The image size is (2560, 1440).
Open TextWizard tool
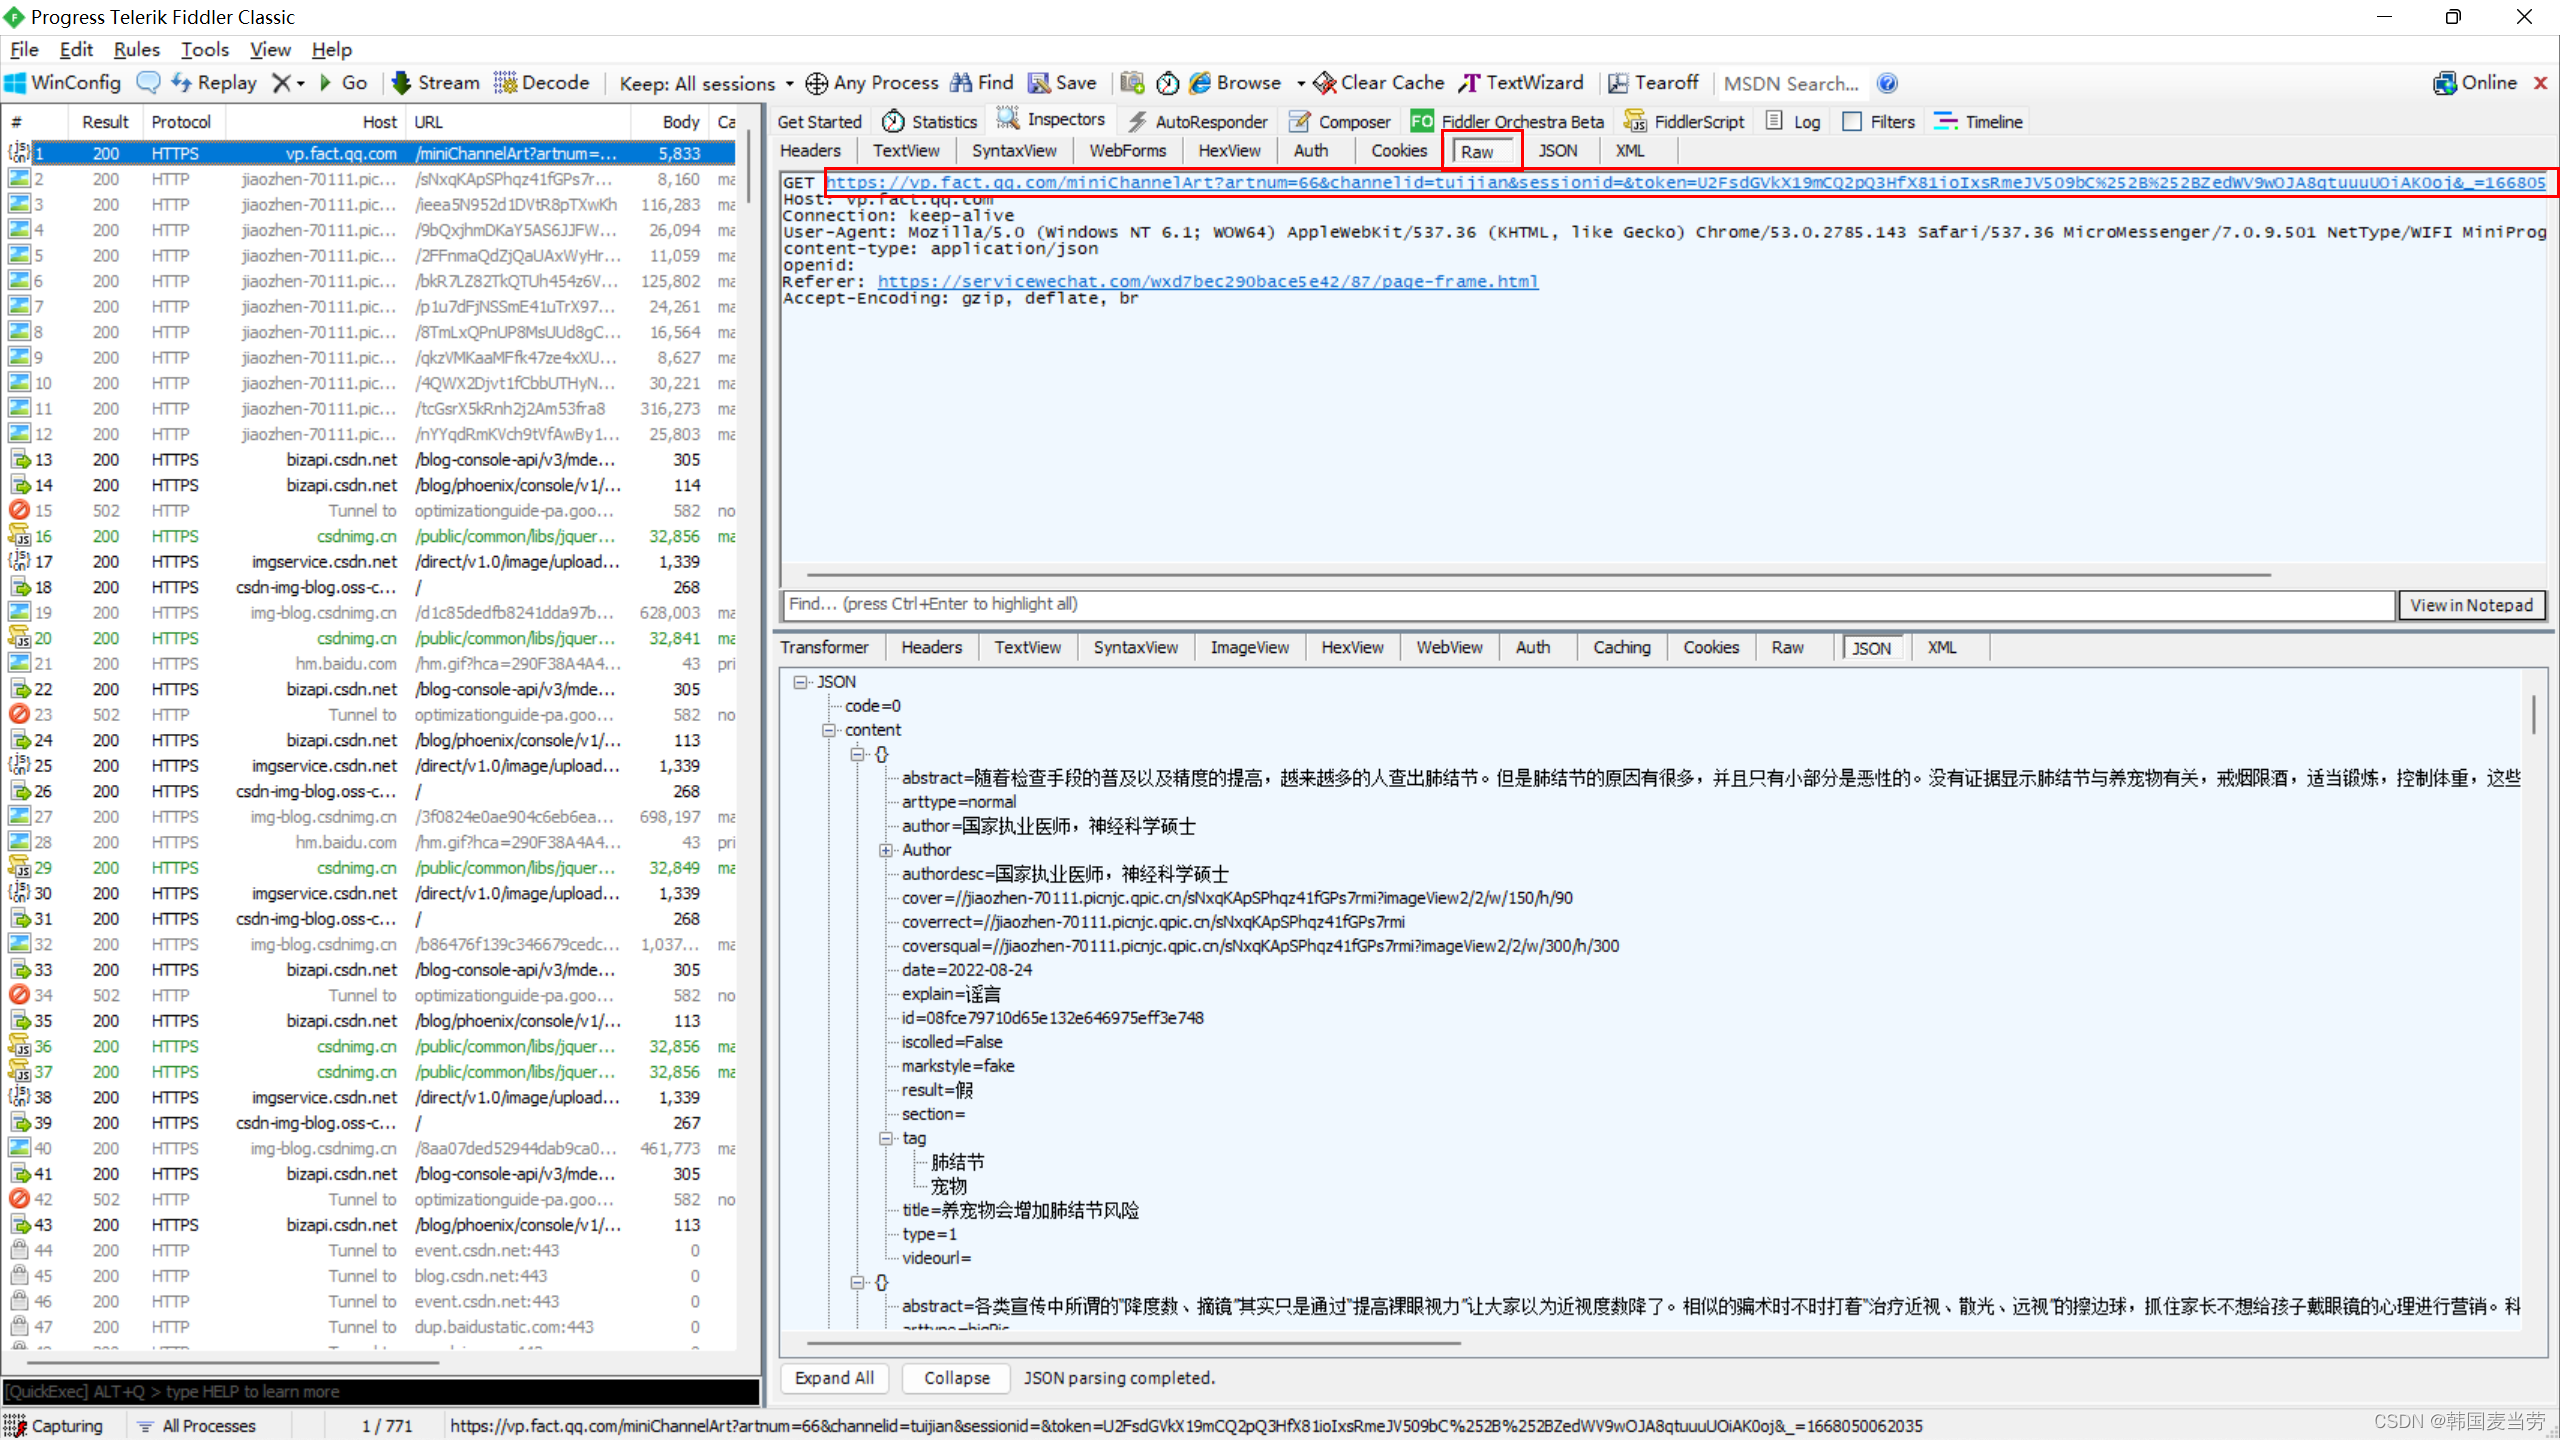[1521, 83]
